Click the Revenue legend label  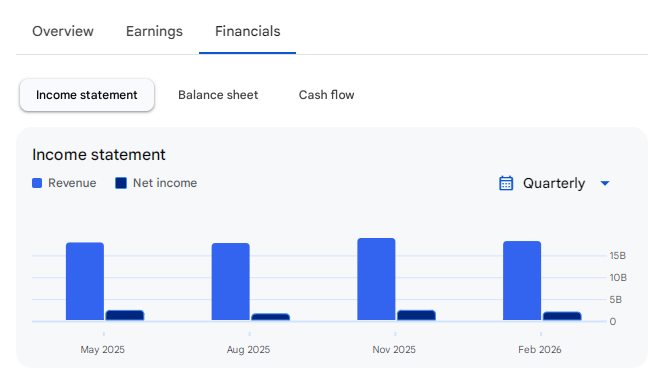(72, 183)
